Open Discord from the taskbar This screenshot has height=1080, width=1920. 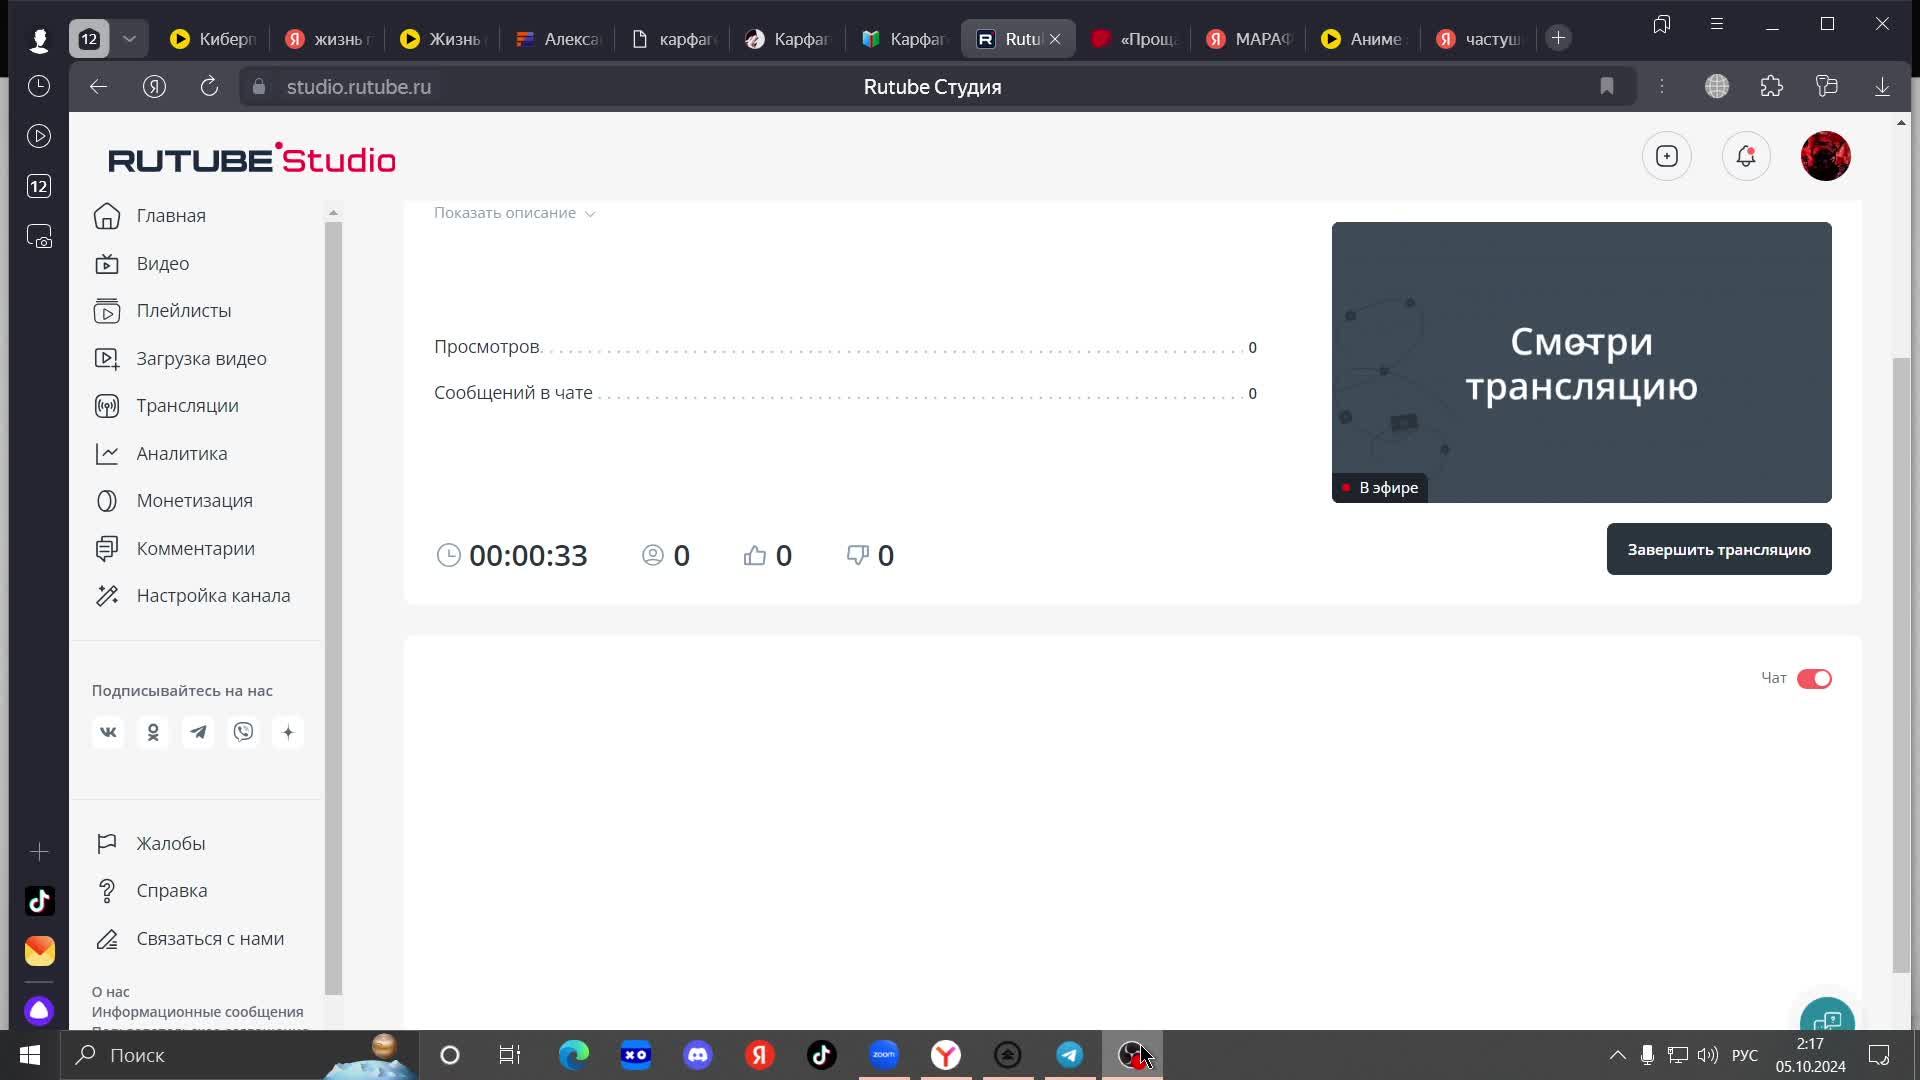point(698,1055)
